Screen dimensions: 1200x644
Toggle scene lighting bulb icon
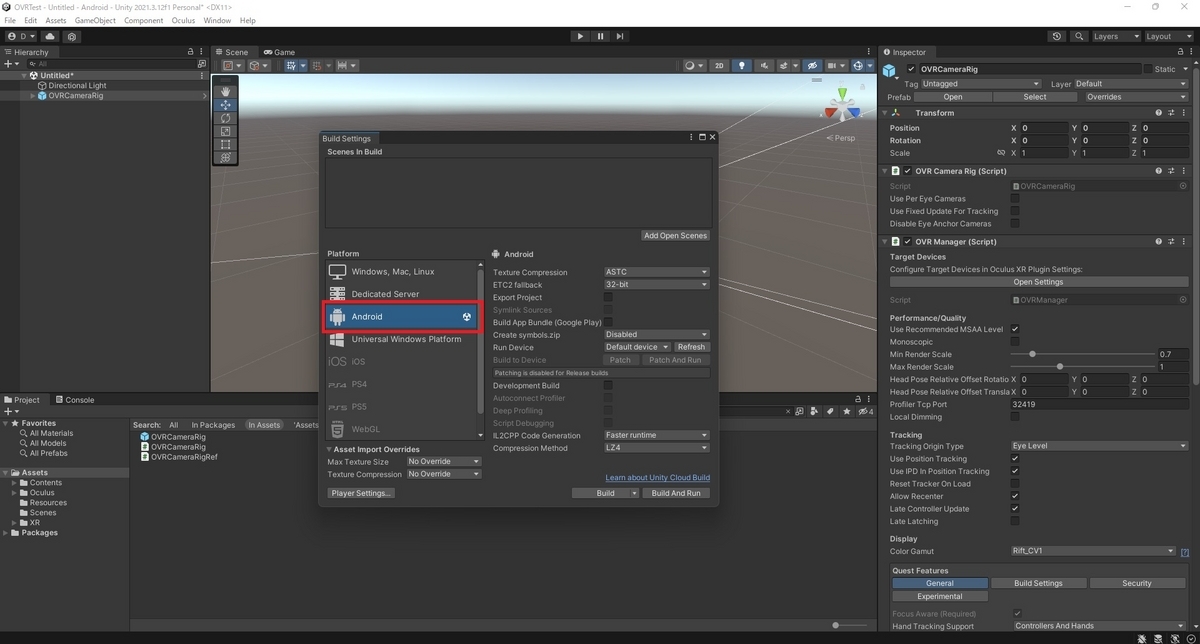click(x=741, y=66)
